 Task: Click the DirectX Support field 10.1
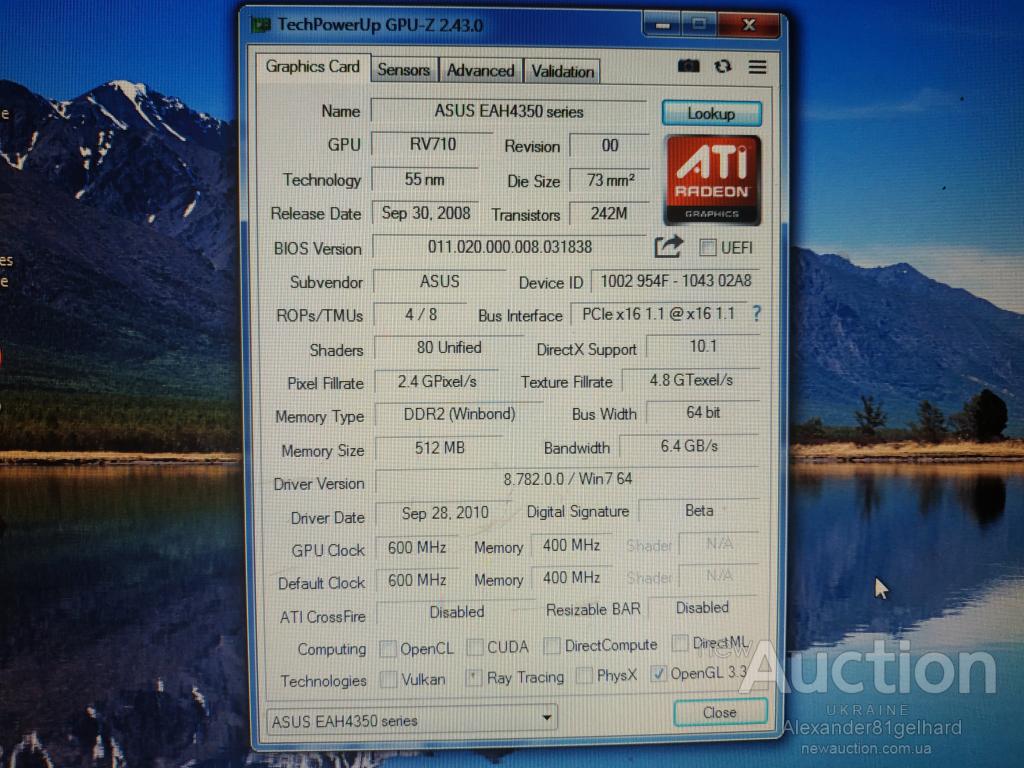(703, 346)
